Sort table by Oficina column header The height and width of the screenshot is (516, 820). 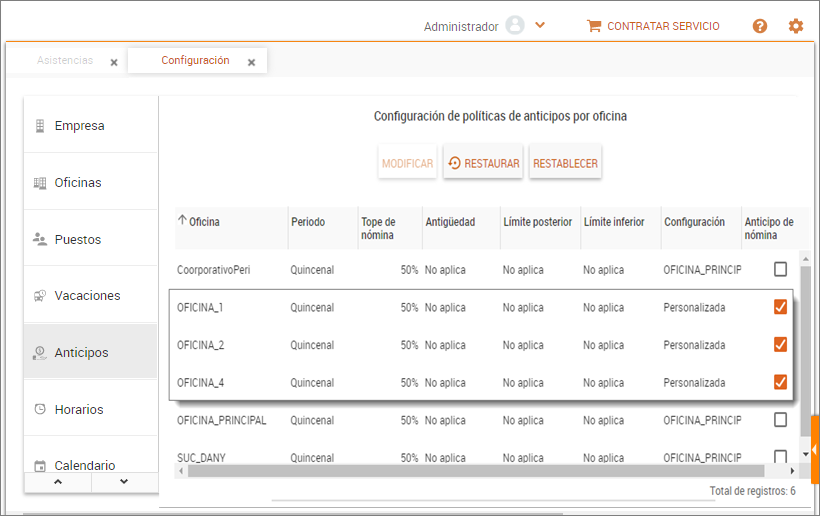(x=204, y=222)
